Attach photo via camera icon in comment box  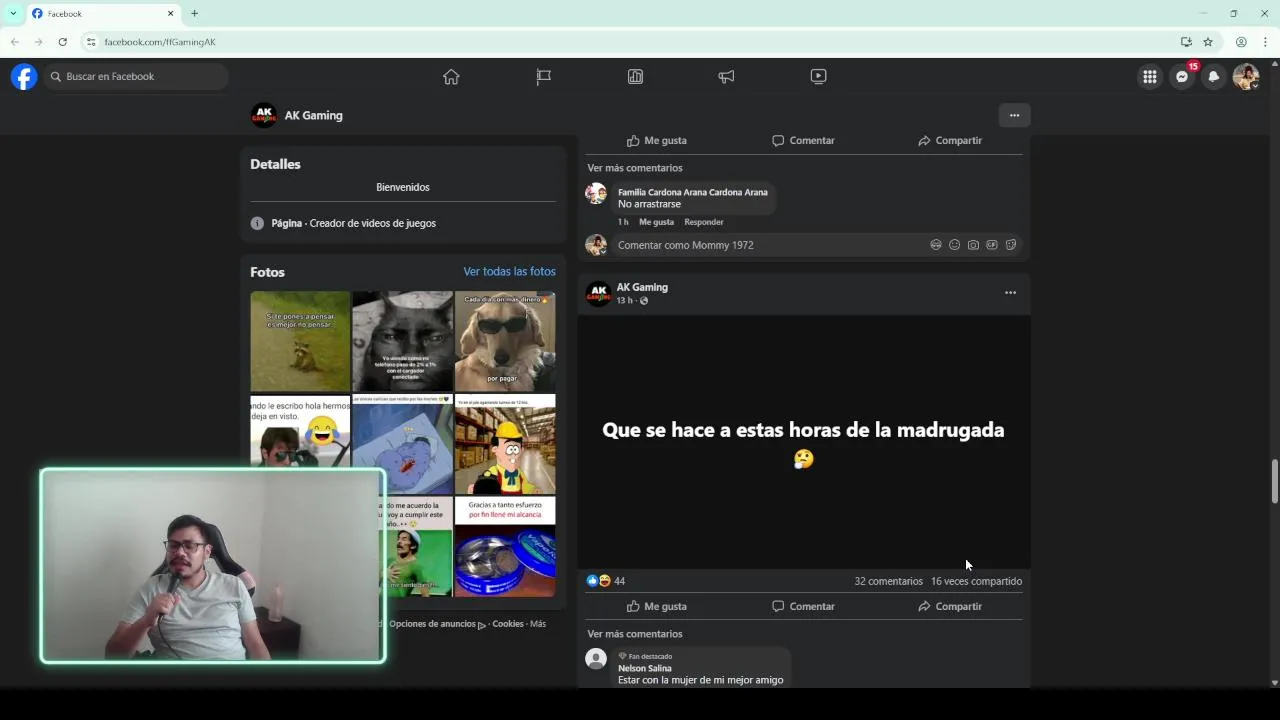[x=973, y=245]
